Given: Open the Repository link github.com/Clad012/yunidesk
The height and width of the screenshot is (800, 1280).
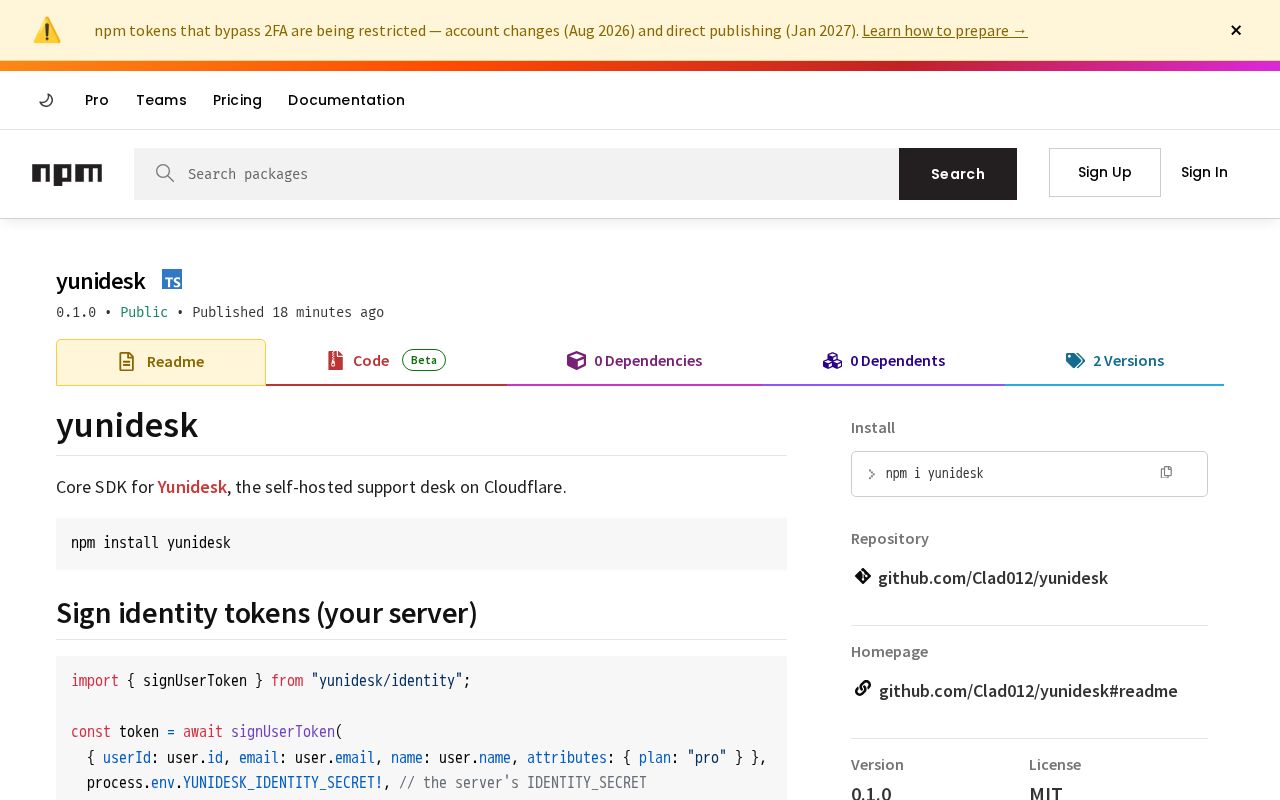Looking at the screenshot, I should 993,578.
